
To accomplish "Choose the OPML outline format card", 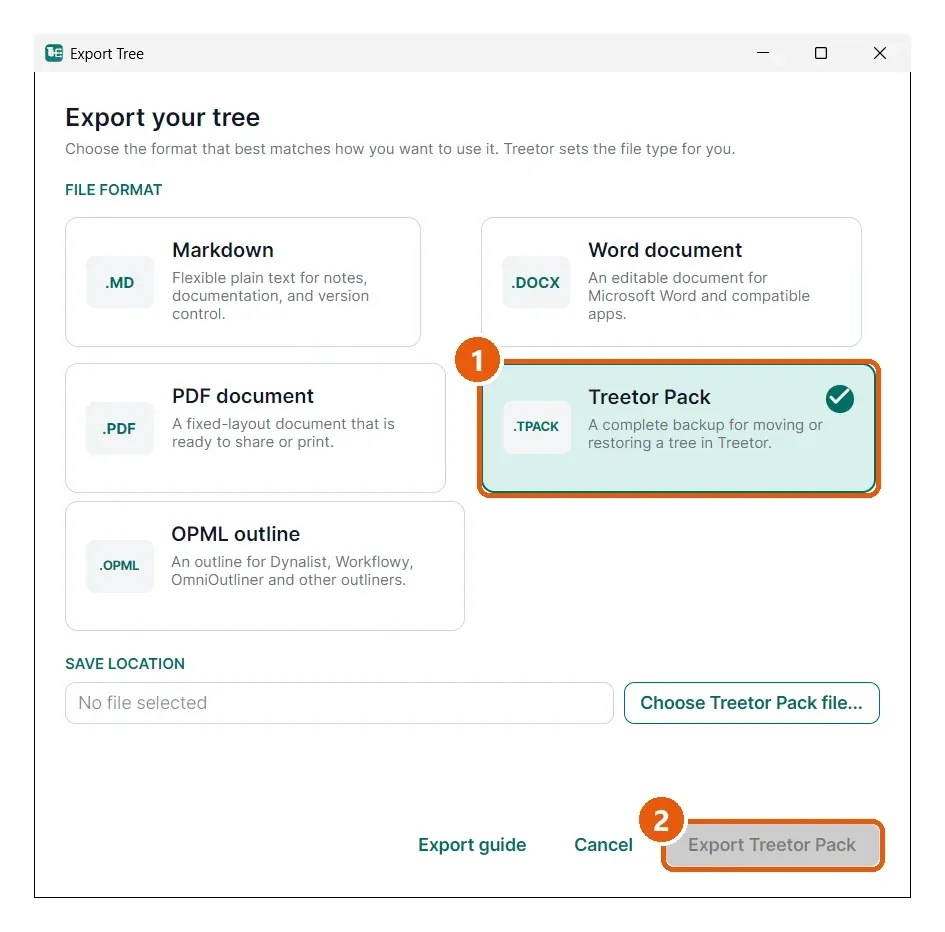I will pos(265,565).
